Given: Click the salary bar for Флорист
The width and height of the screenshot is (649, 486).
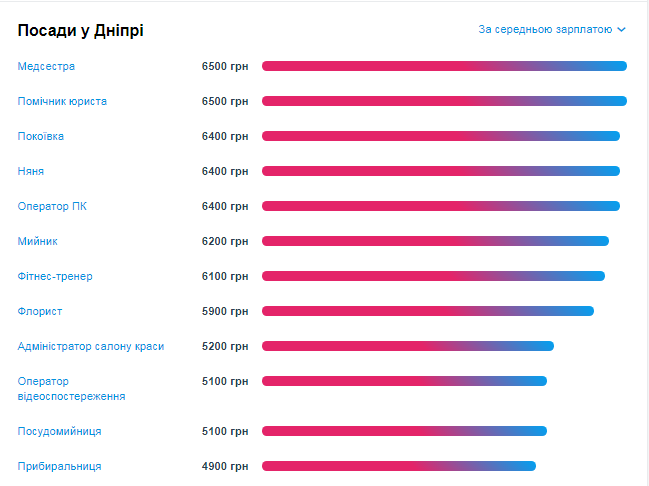Looking at the screenshot, I should 428,311.
